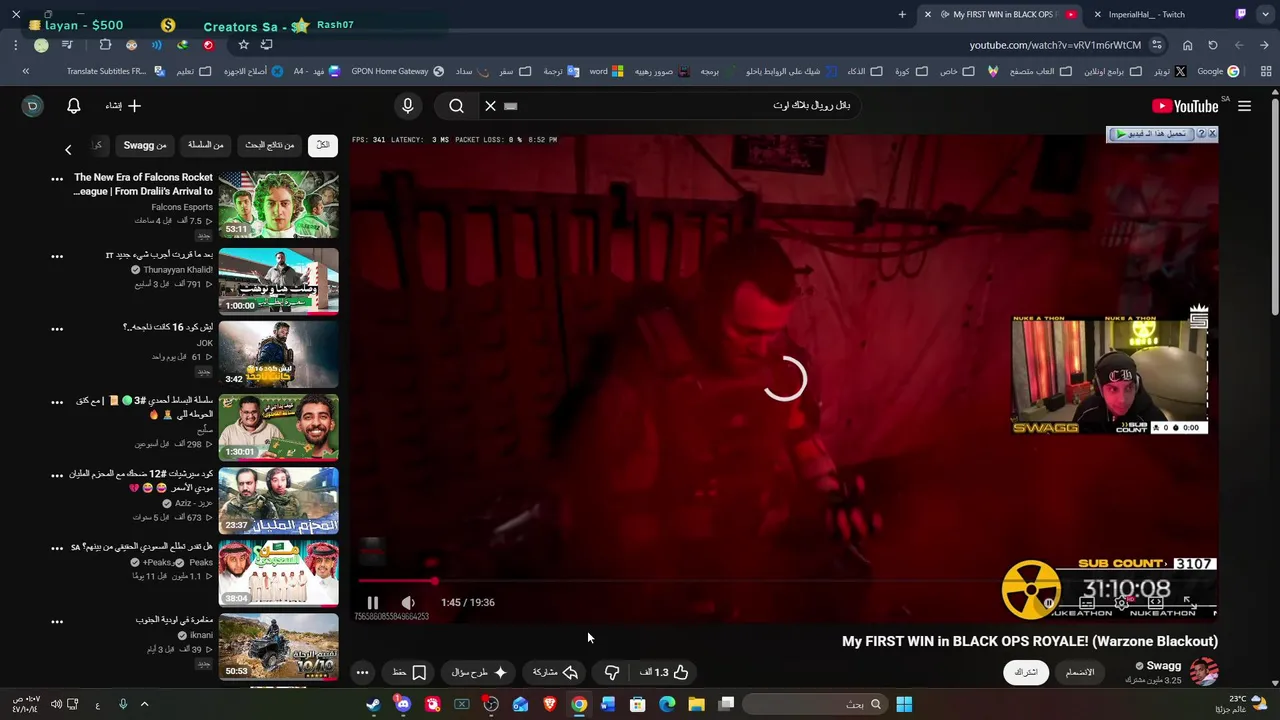Open options for Thunayyan Khalid video
The width and height of the screenshot is (1280, 720).
point(57,256)
